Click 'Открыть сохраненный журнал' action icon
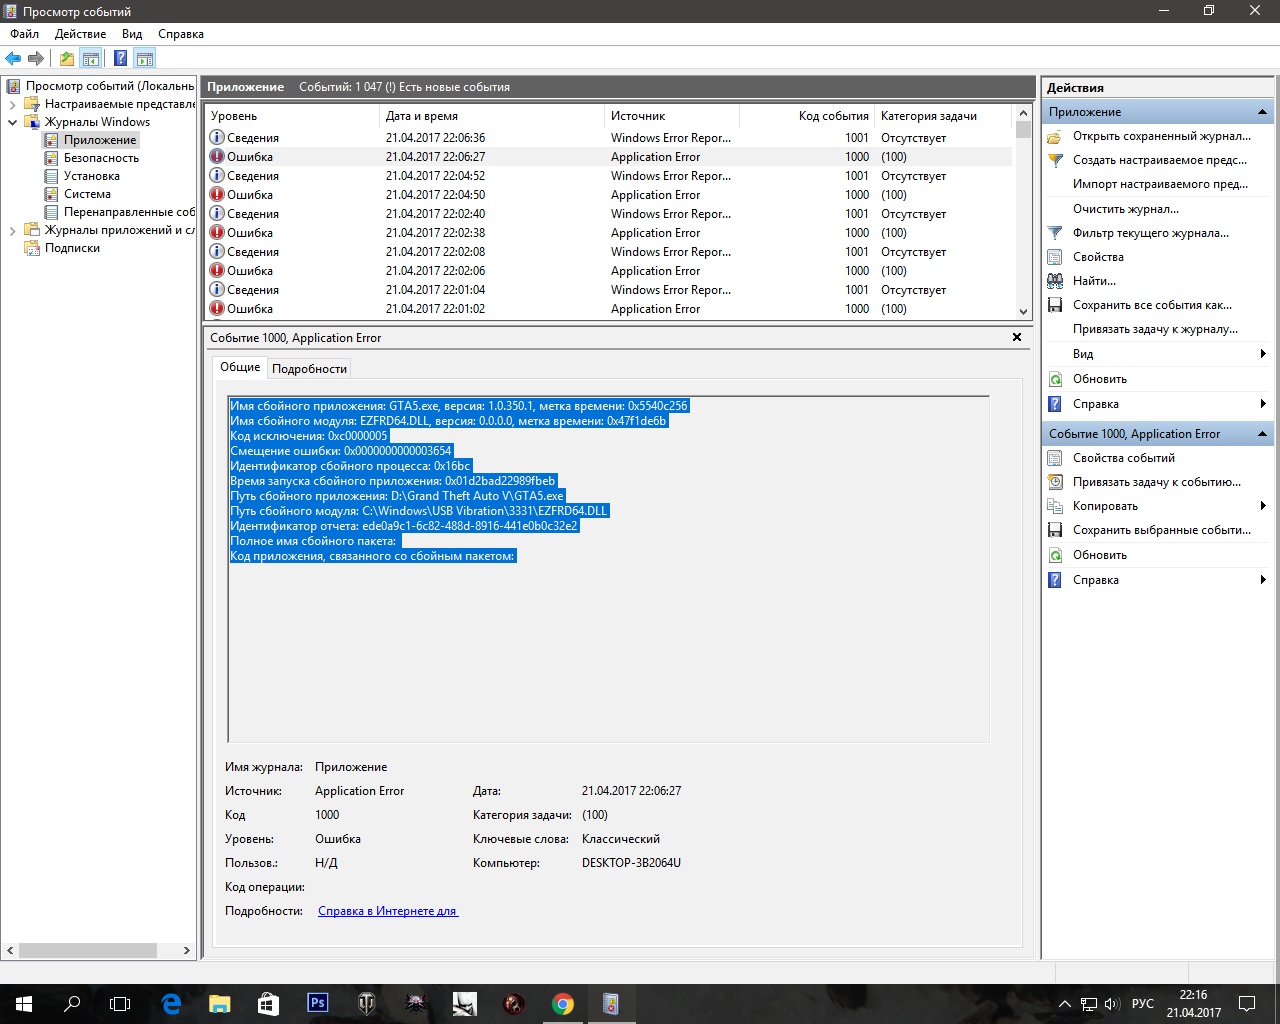 coord(1055,136)
